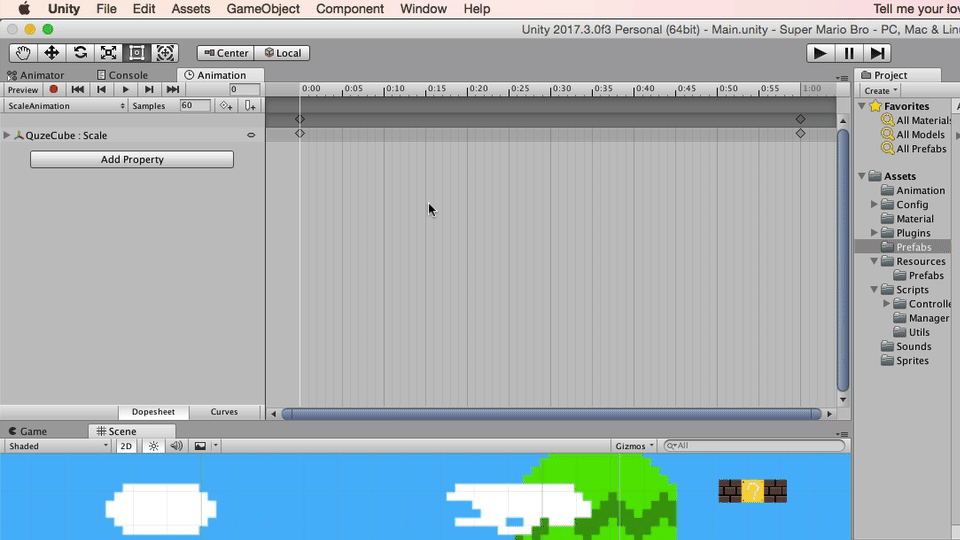Expand the Plugins folder
The height and width of the screenshot is (540, 960).
click(874, 233)
